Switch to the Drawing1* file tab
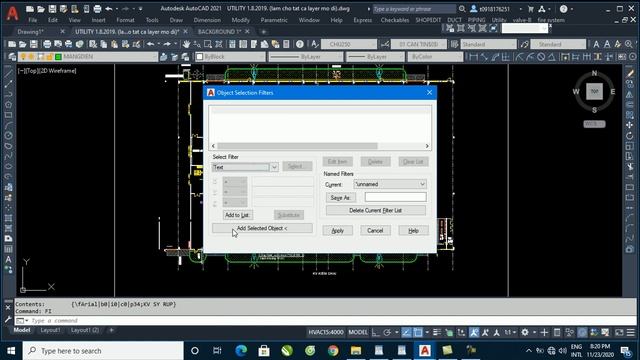Image resolution: width=640 pixels, height=360 pixels. tap(31, 31)
